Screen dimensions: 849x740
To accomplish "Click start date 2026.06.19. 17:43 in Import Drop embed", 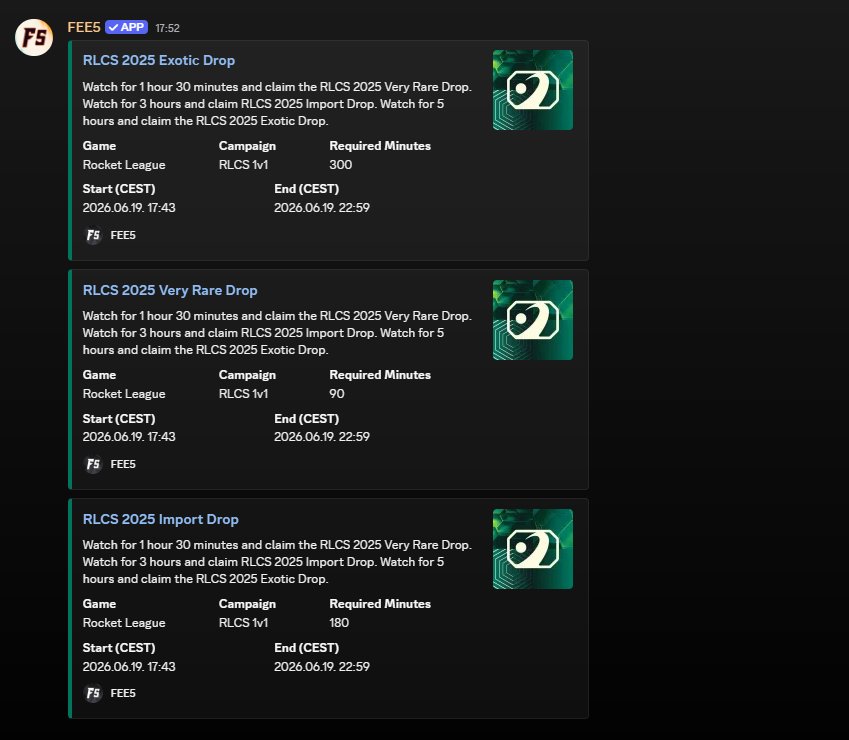I will pyautogui.click(x=129, y=666).
